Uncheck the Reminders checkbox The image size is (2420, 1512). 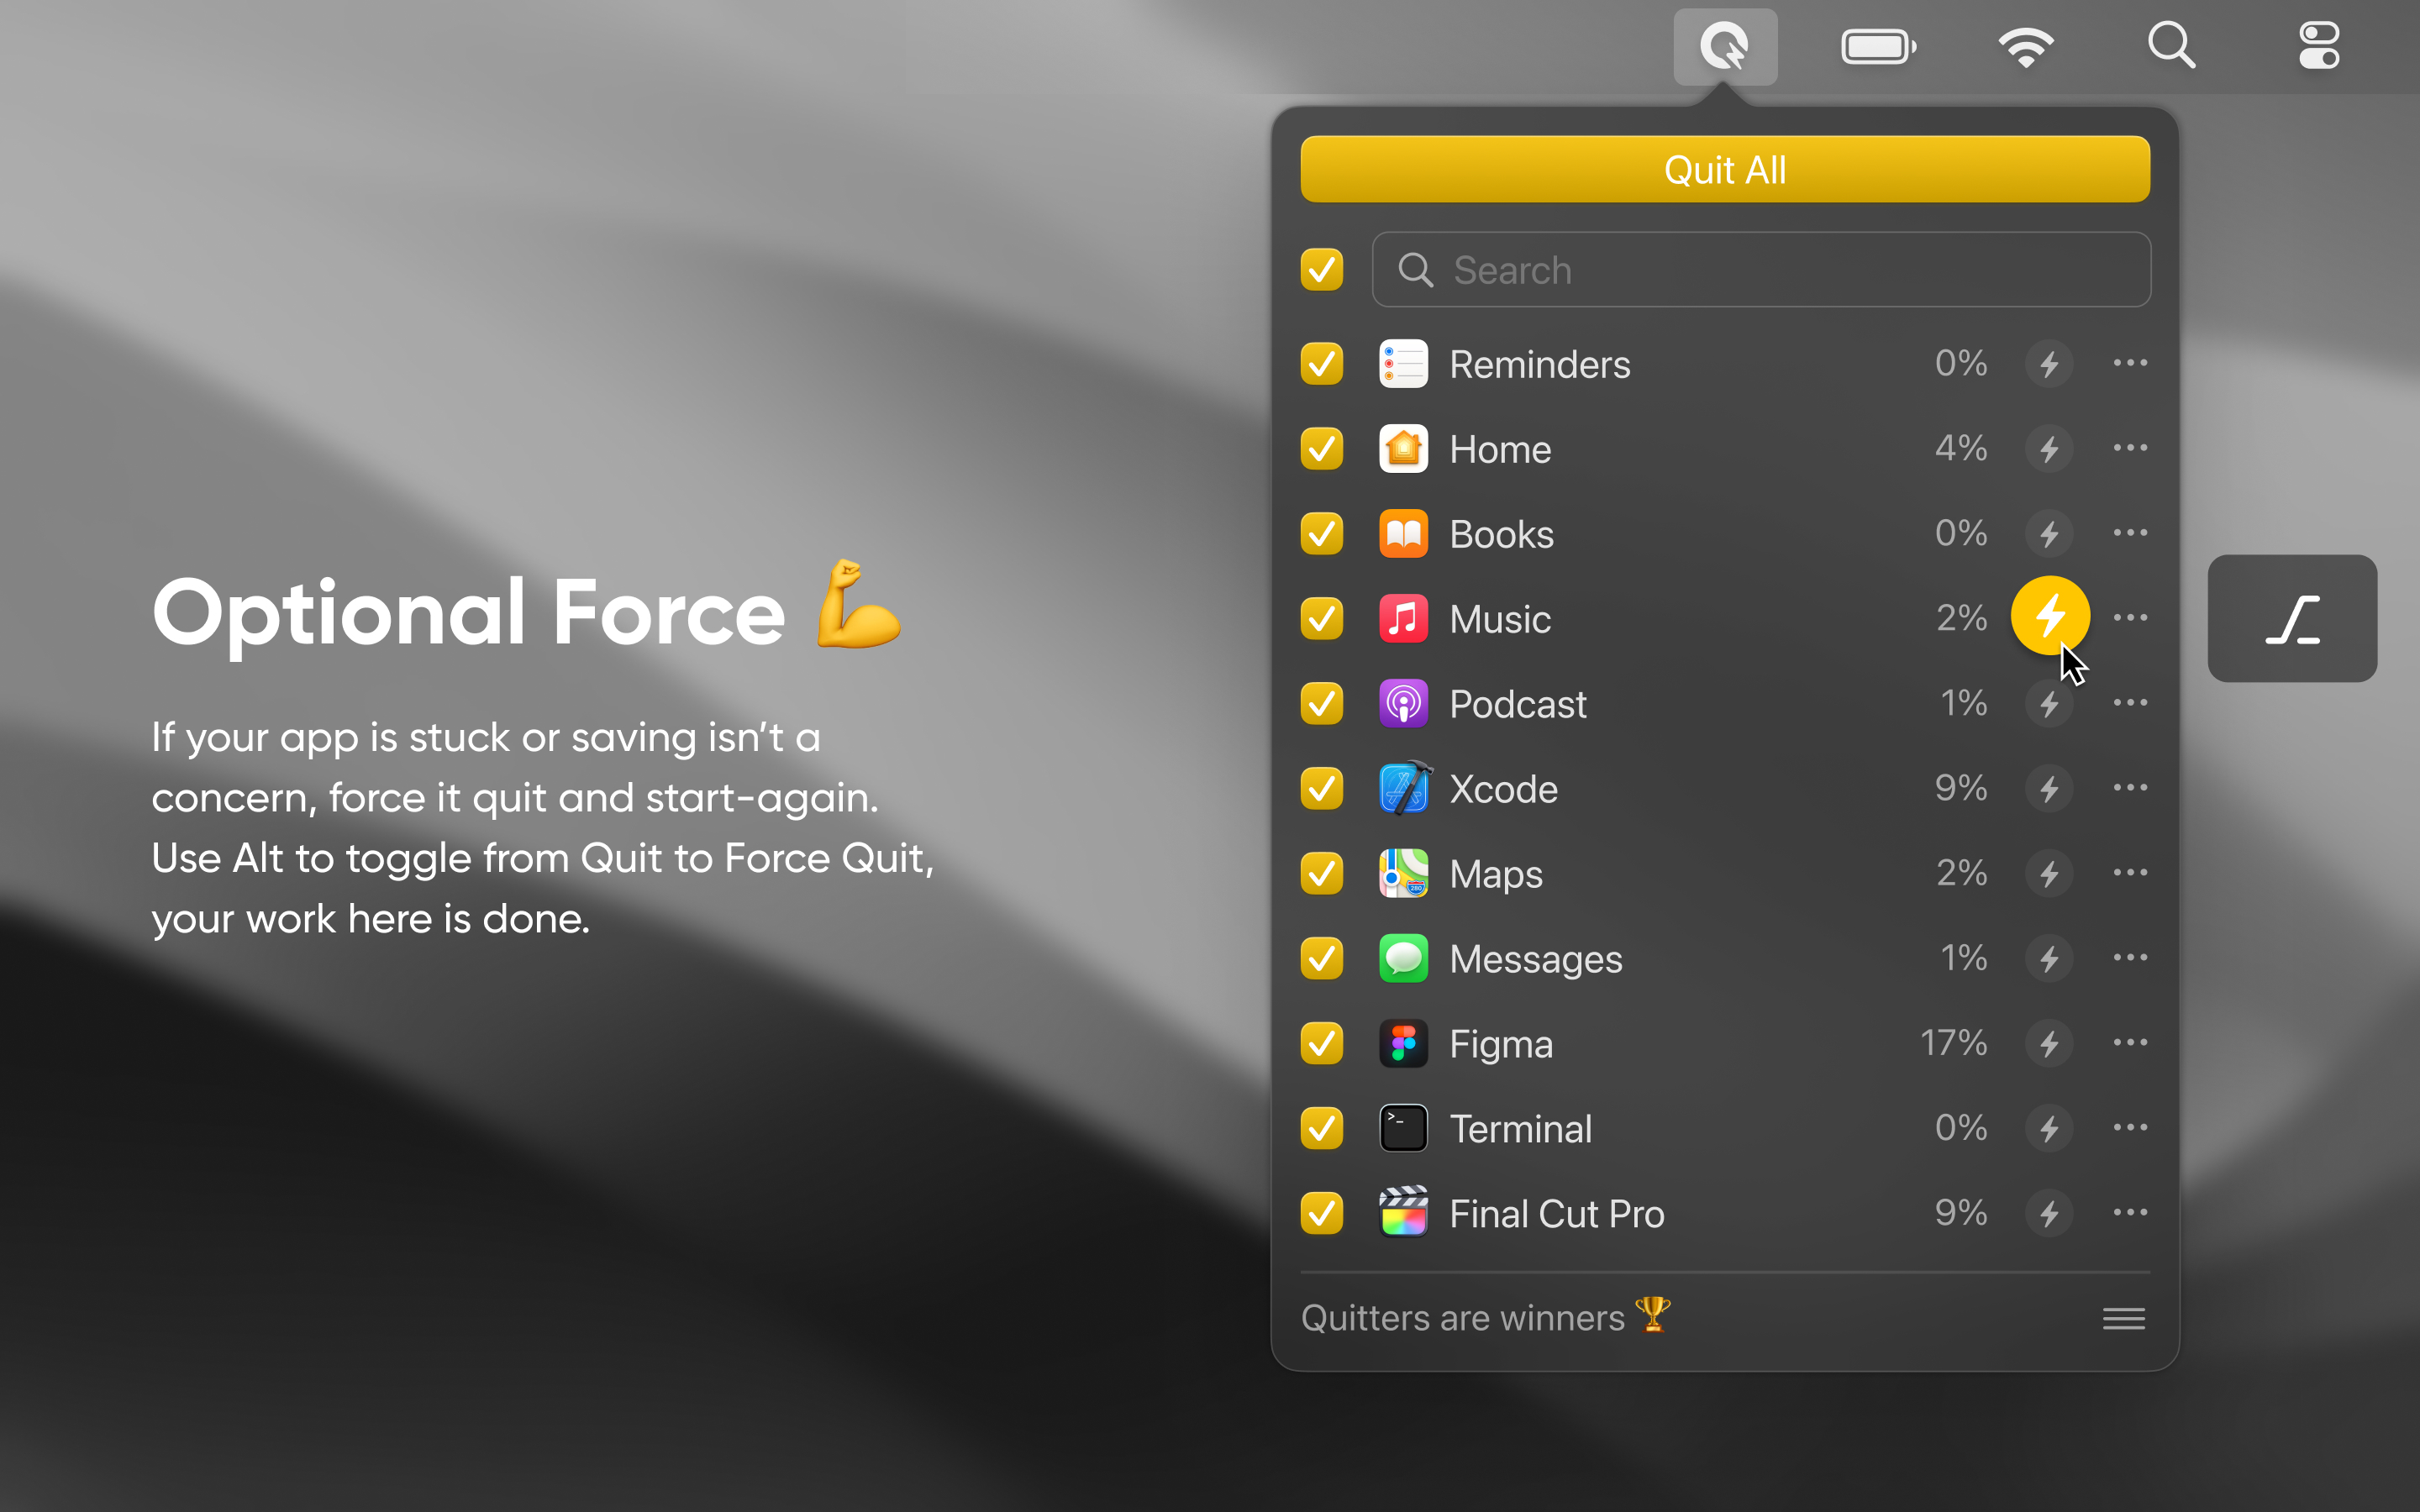click(x=1322, y=364)
